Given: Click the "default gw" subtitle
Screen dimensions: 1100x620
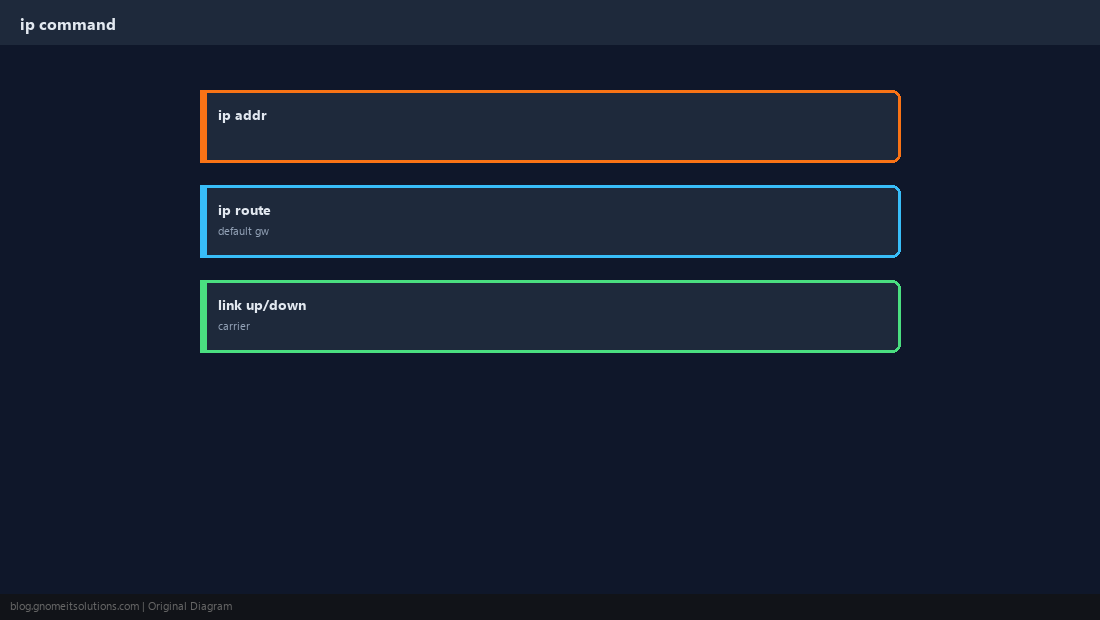Looking at the screenshot, I should 243,231.
